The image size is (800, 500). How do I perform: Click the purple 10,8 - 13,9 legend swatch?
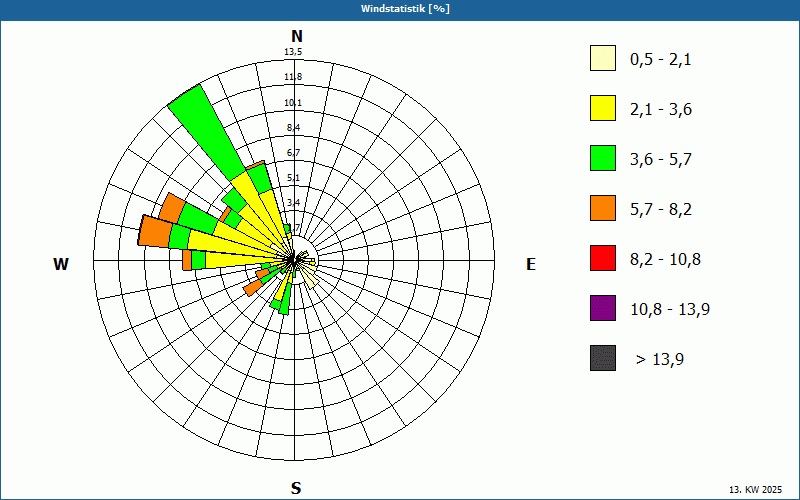pos(603,308)
